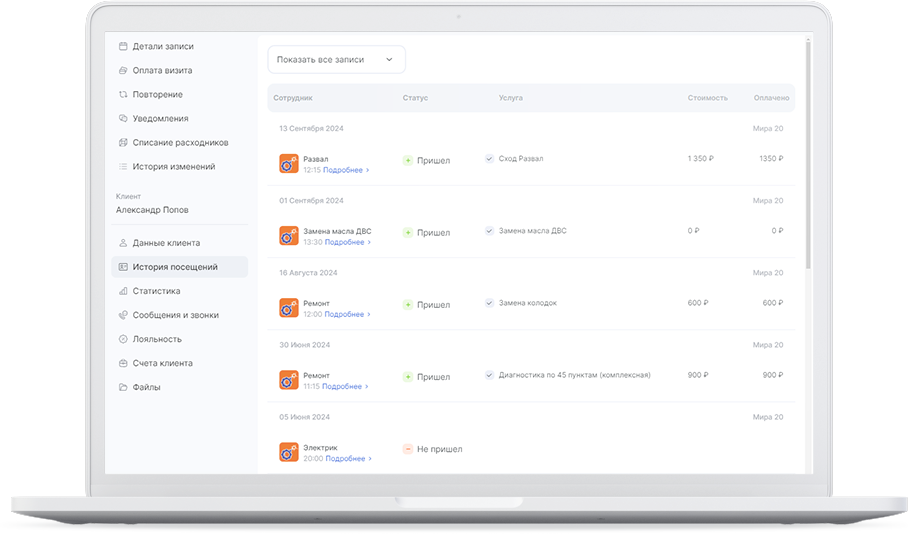Click the vertical scrollbar of the visit list
The height and width of the screenshot is (534, 908).
tap(808, 153)
